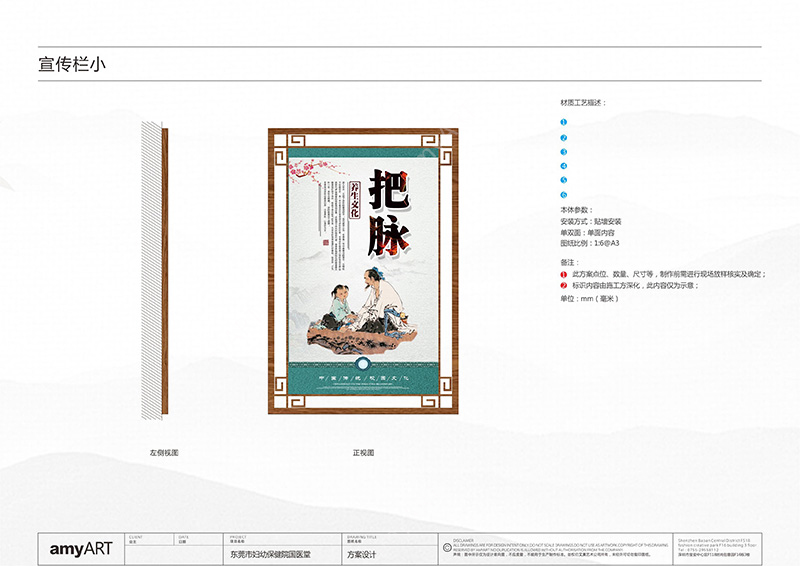Image resolution: width=800 pixels, height=566 pixels.
Task: Select the line '安装方式：贴墙安装'
Action: point(591,222)
